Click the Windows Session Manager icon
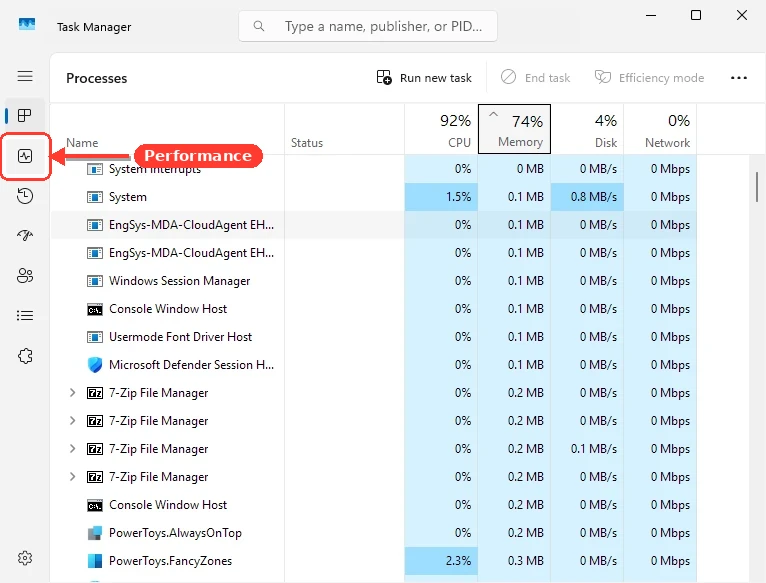 pos(95,281)
